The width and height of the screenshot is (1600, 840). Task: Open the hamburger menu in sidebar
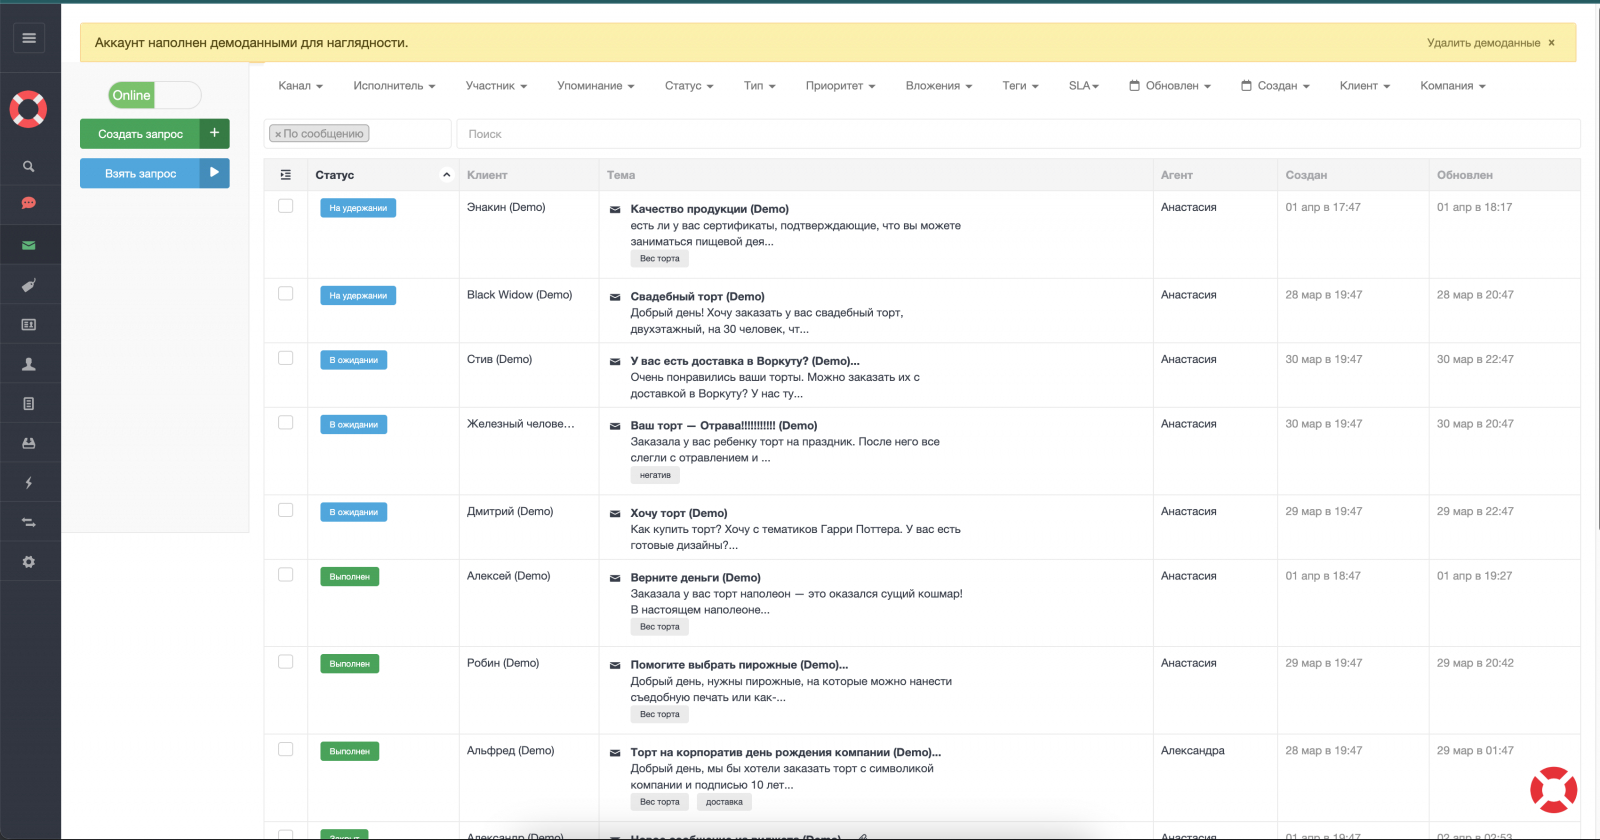click(29, 38)
